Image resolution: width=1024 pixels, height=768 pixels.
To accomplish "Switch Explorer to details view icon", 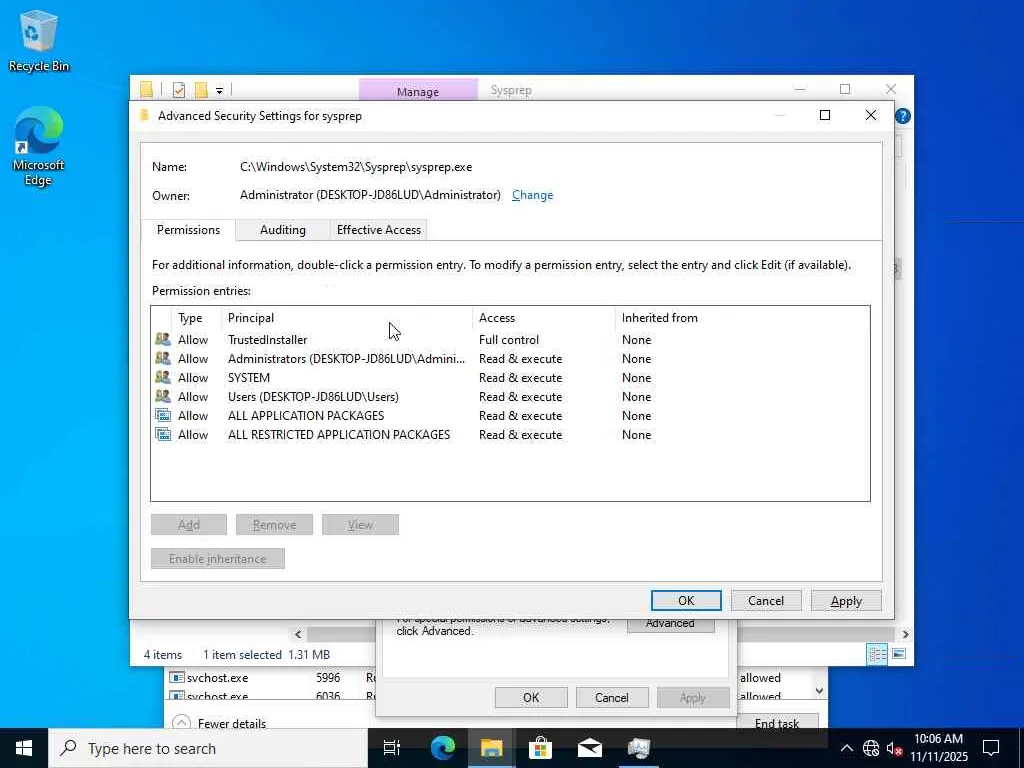I will pyautogui.click(x=876, y=654).
